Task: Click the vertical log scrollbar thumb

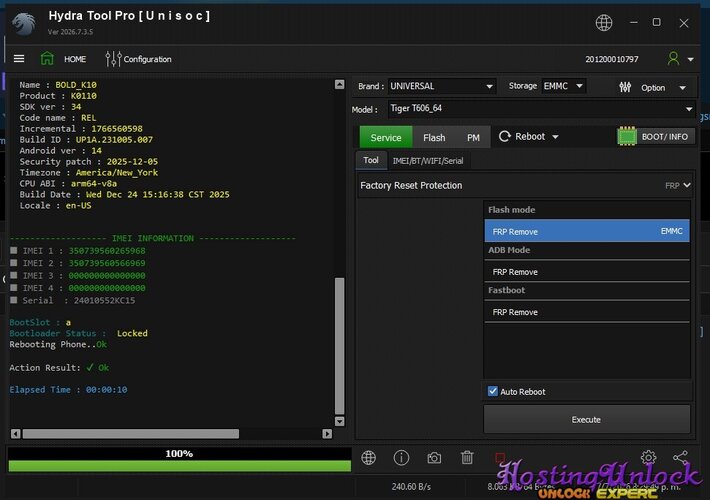Action: pos(340,346)
